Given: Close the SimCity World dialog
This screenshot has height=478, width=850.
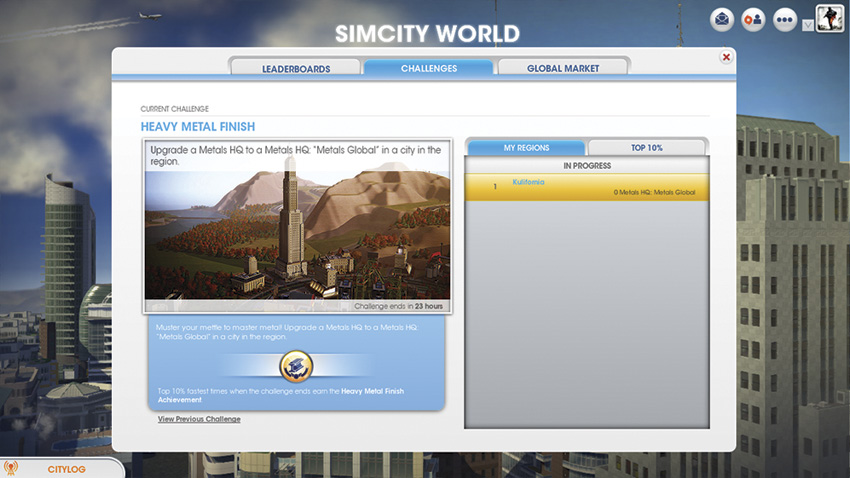Looking at the screenshot, I should pos(726,57).
